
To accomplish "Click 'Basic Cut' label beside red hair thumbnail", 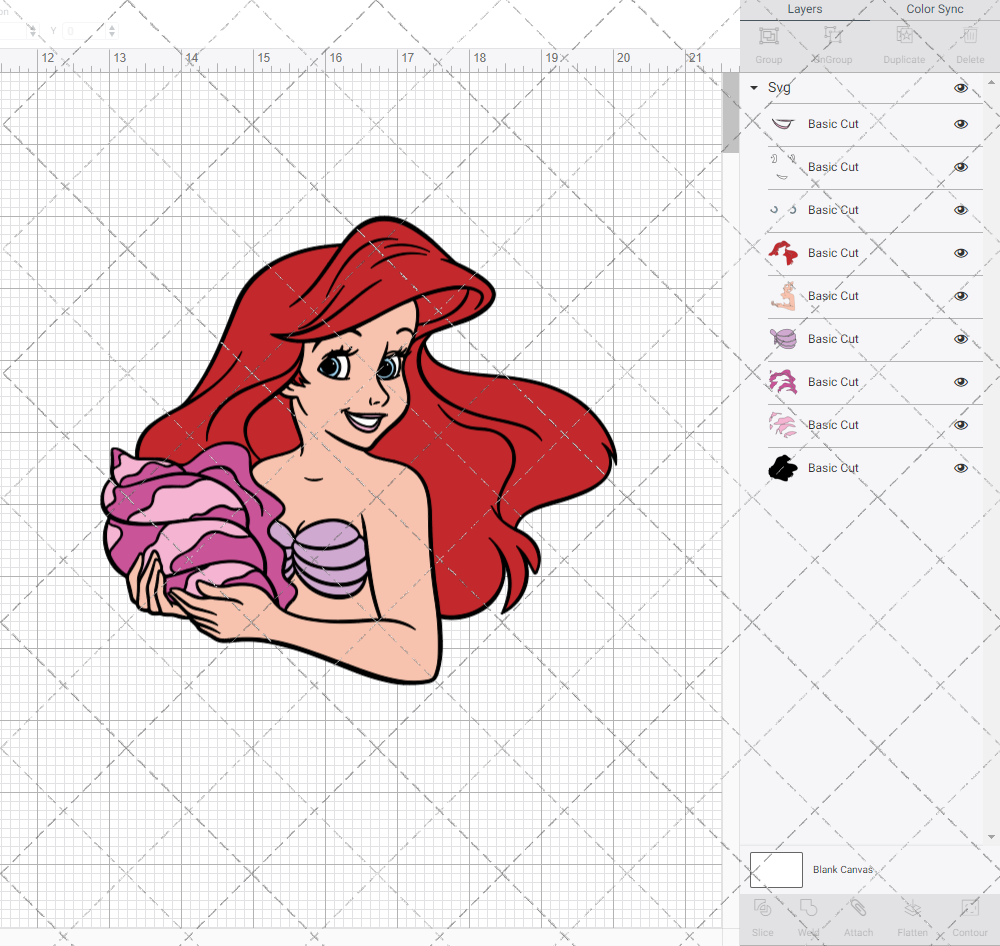I will tap(833, 253).
